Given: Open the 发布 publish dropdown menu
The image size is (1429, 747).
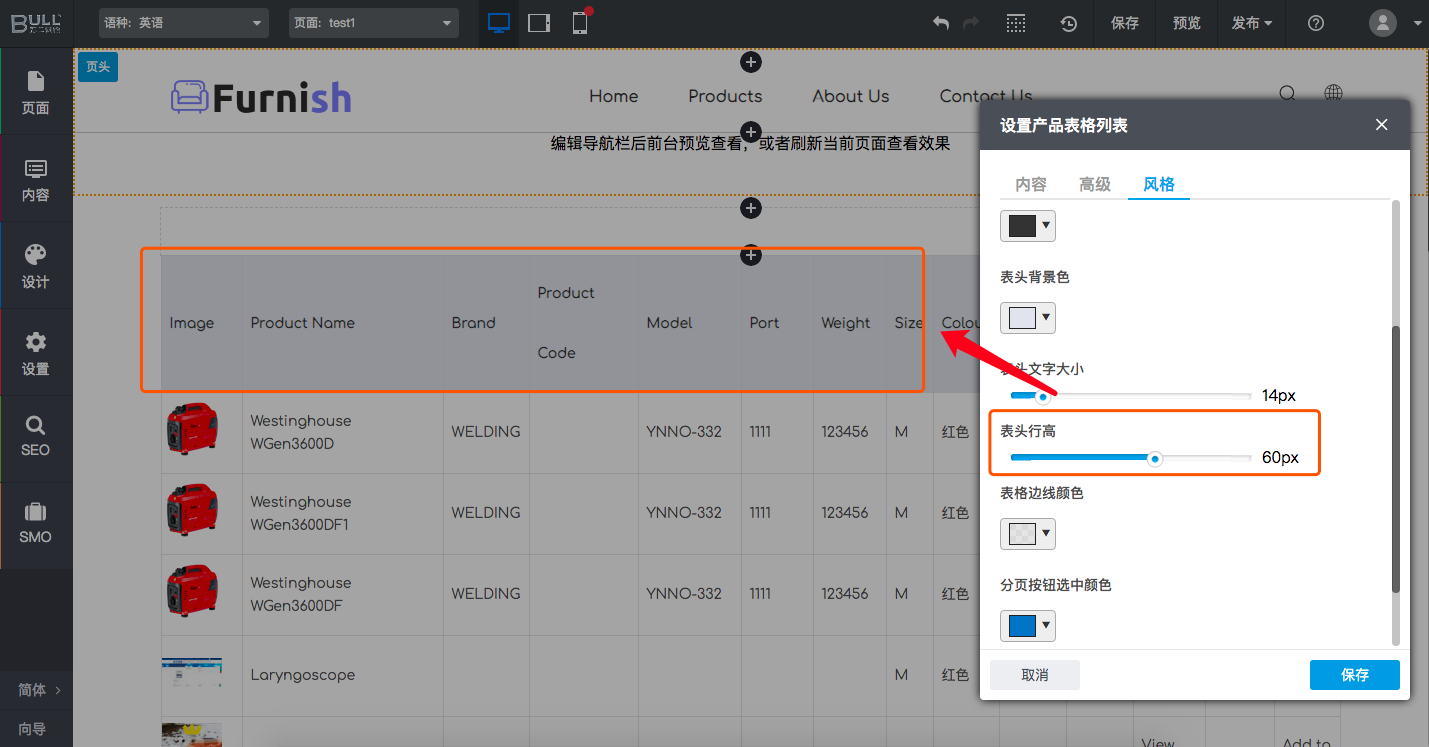Looking at the screenshot, I should (x=1252, y=23).
